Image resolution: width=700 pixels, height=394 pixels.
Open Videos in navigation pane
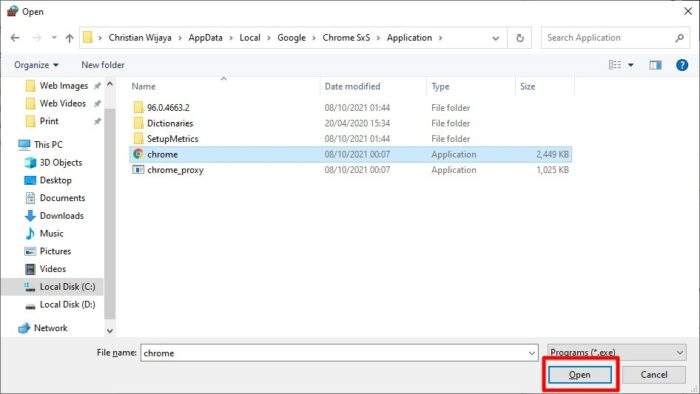click(52, 269)
